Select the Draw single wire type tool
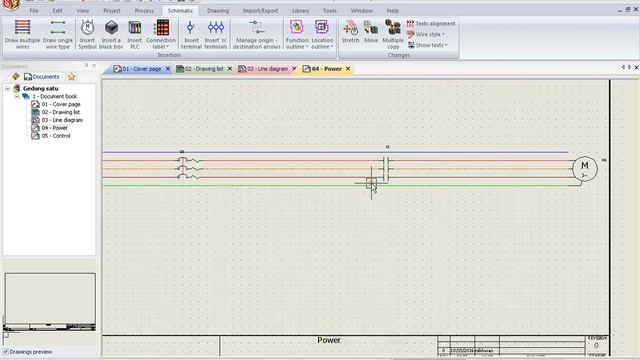The image size is (640, 360). [x=58, y=34]
